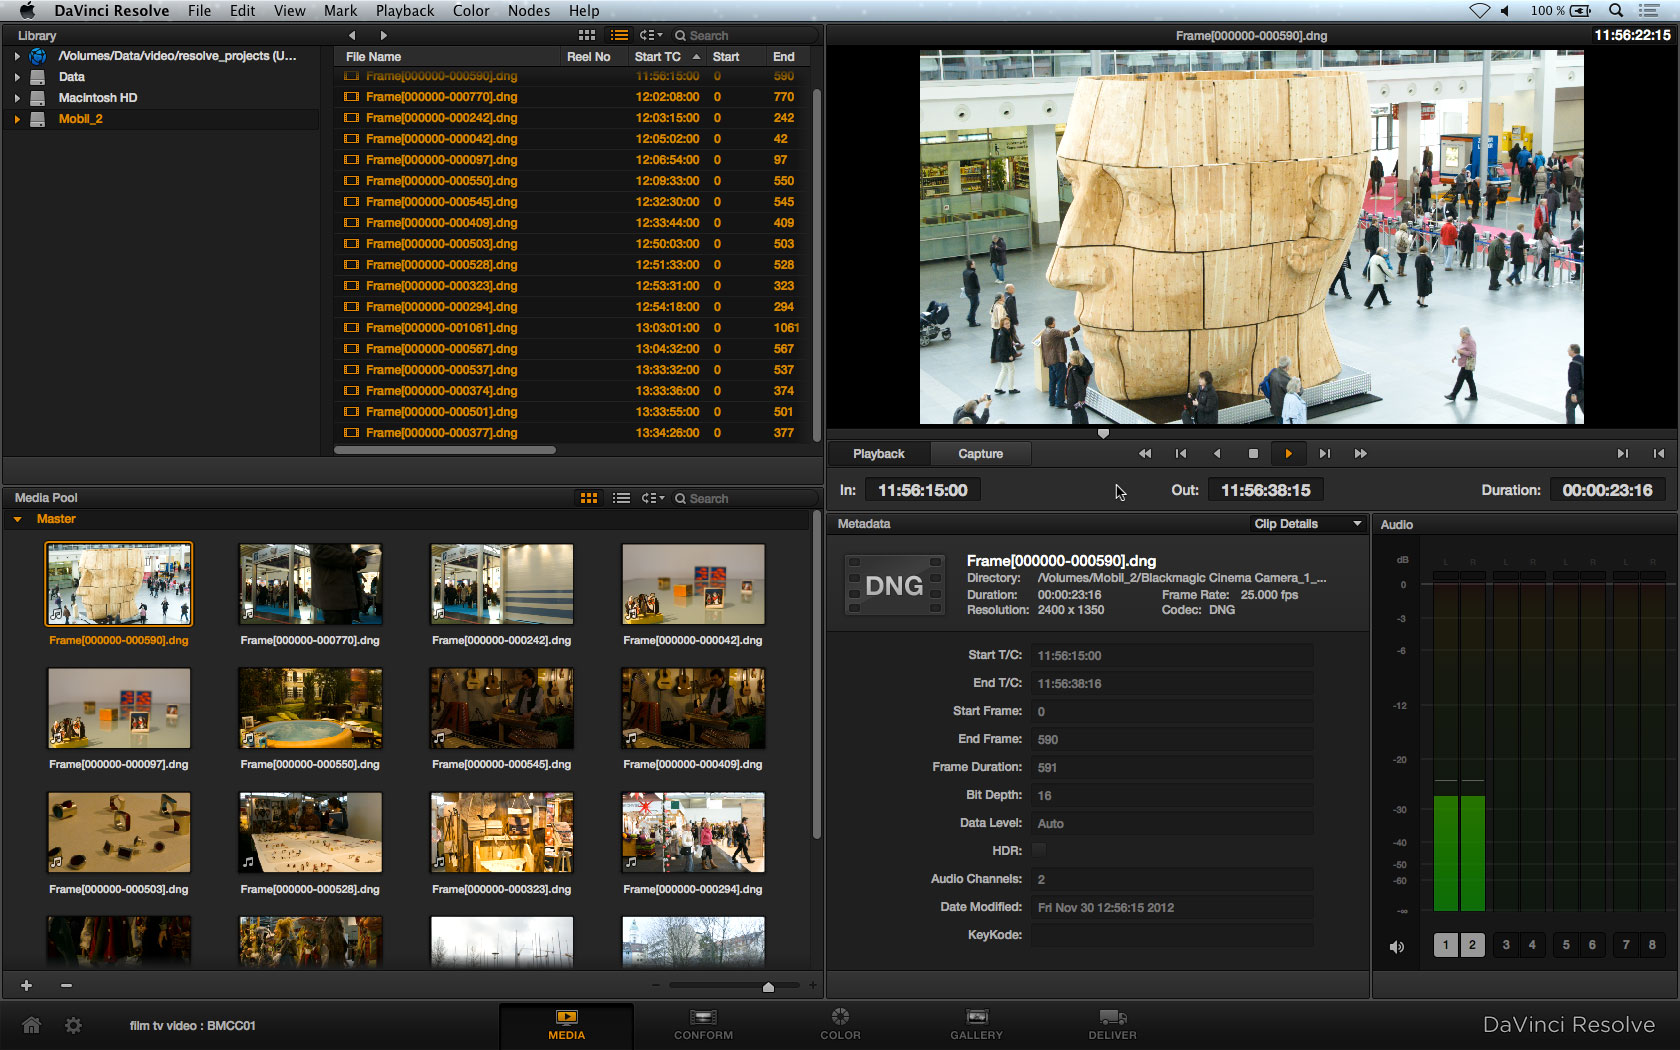Open the Conform page
This screenshot has width=1680, height=1050.
(x=703, y=1023)
